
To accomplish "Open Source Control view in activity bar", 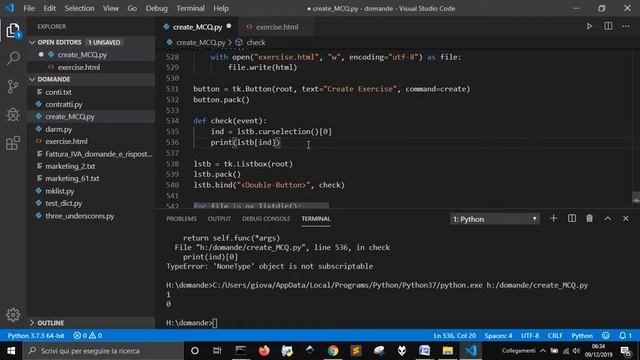I will pyautogui.click(x=13, y=86).
